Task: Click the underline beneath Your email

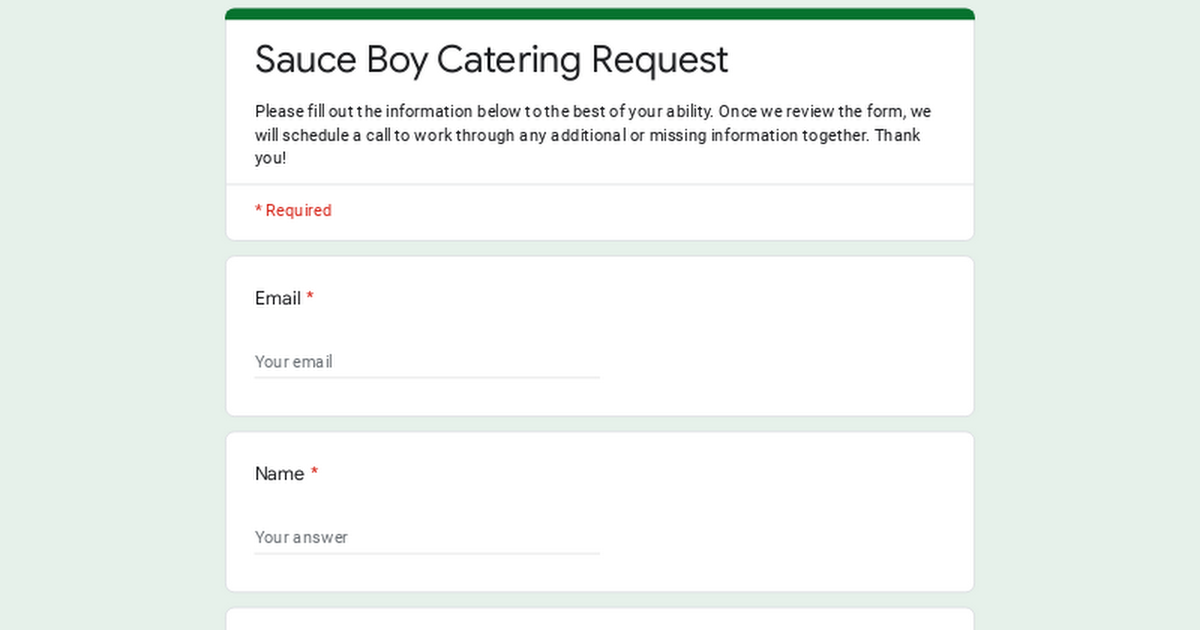Action: (x=427, y=377)
